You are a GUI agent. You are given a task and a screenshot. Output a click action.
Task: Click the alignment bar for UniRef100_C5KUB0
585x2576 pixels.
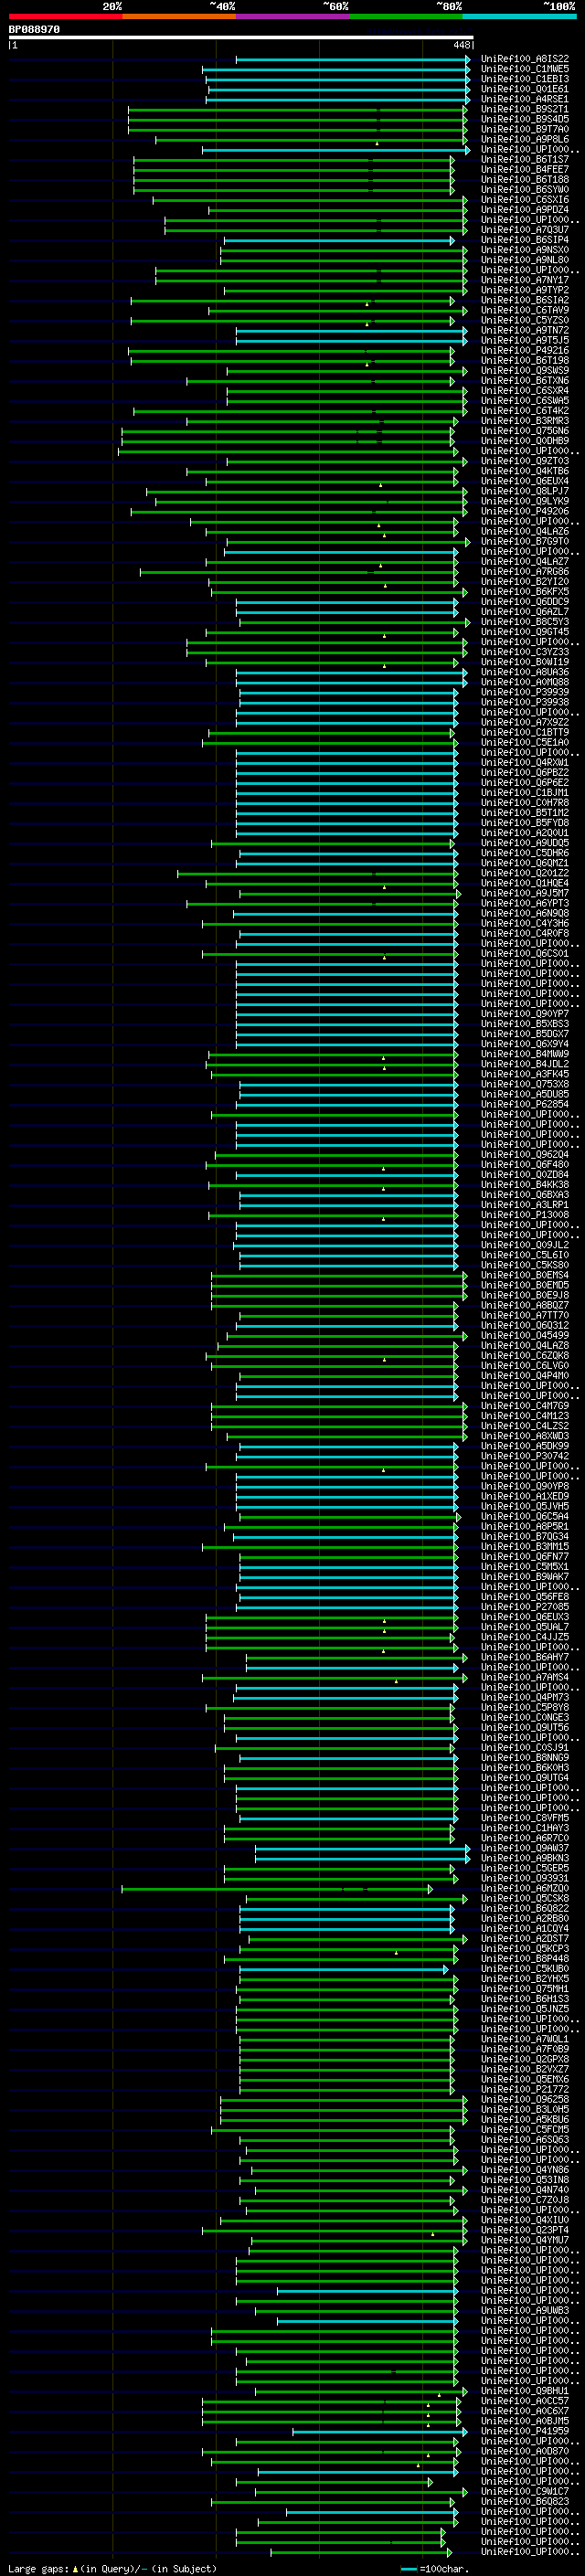point(344,1970)
